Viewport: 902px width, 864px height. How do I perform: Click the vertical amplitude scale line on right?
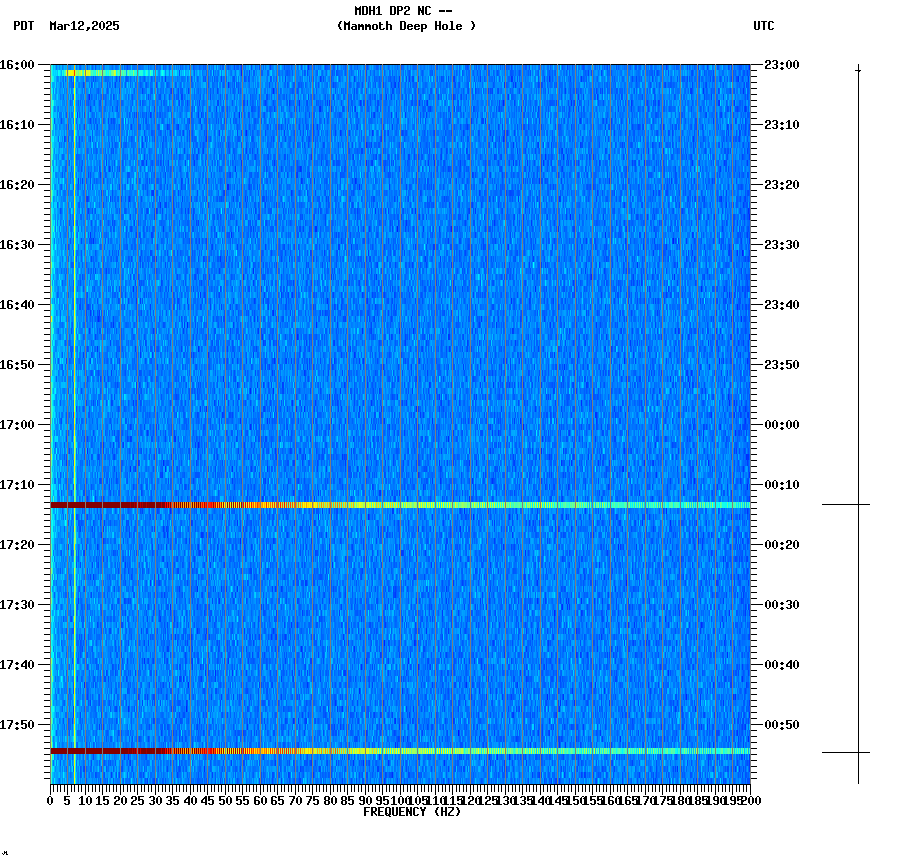click(858, 400)
